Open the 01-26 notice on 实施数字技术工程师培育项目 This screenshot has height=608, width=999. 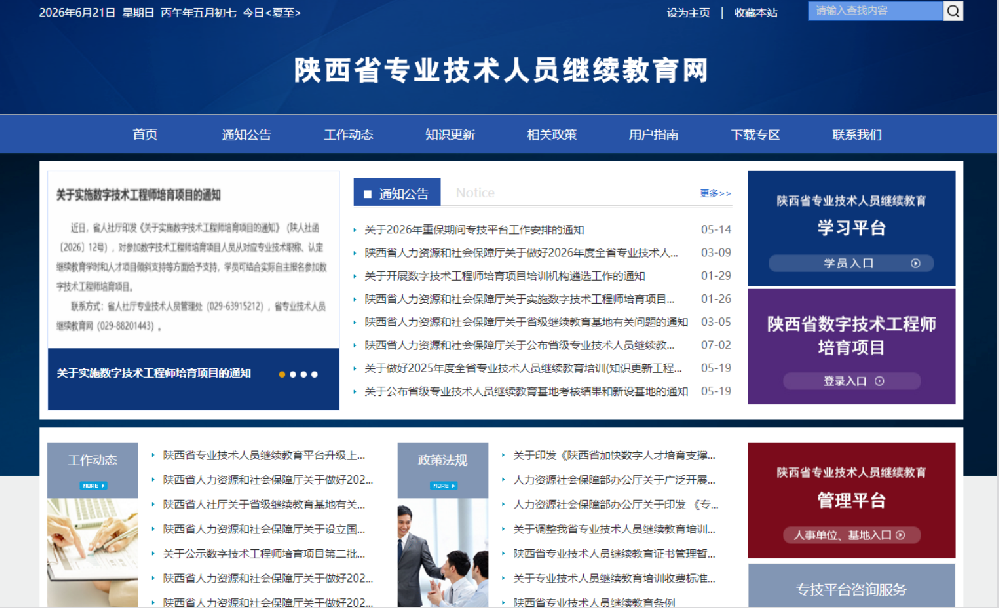[x=519, y=299]
